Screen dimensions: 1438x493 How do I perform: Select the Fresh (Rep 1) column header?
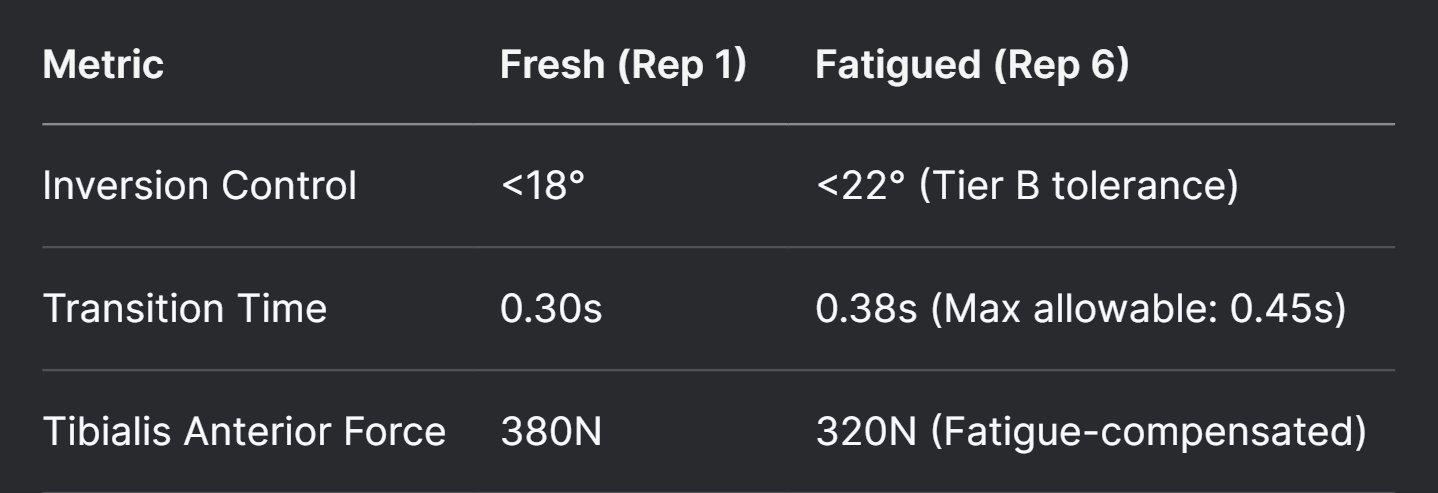[x=623, y=65]
